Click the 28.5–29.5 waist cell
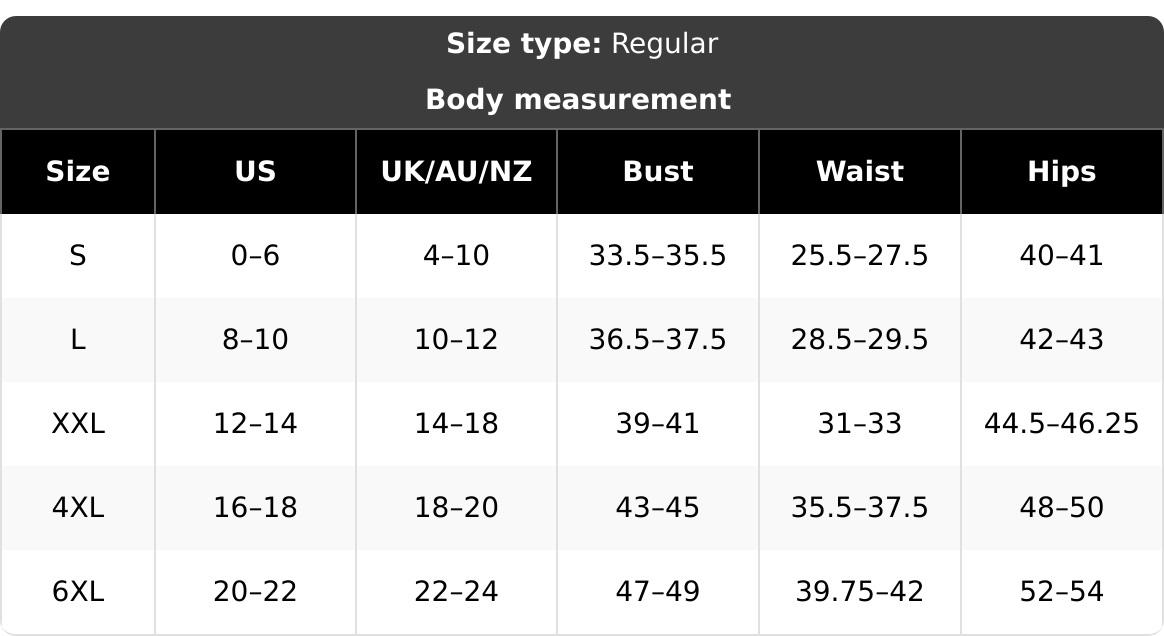1164x636 pixels. pyautogui.click(x=860, y=340)
